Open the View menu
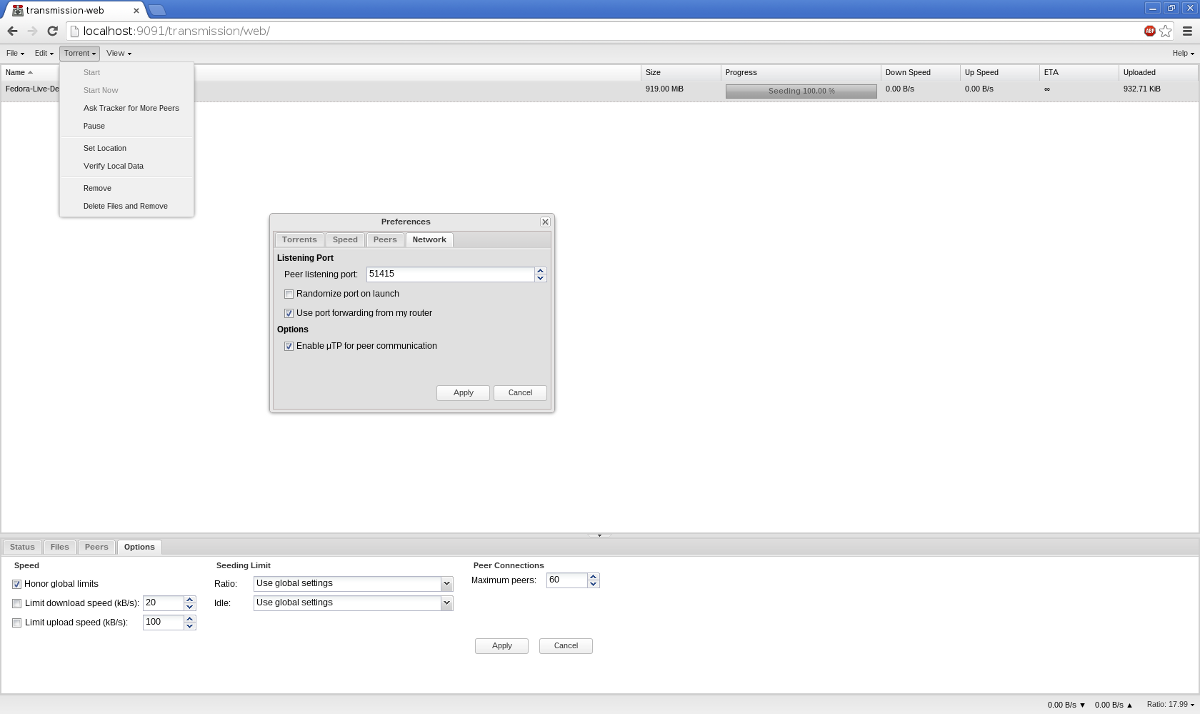The image size is (1200, 714). coord(118,53)
